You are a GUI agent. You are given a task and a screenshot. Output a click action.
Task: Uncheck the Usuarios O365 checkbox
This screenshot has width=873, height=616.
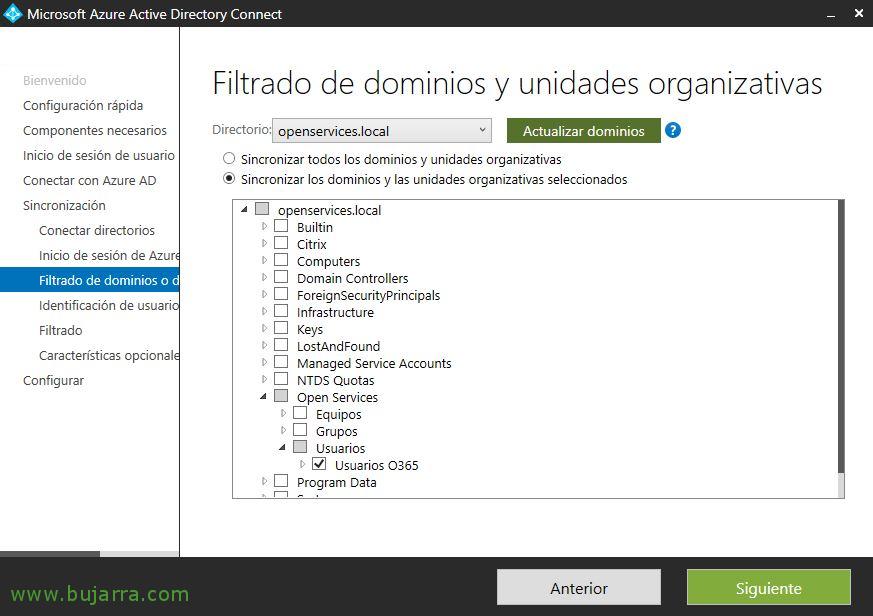coord(319,465)
